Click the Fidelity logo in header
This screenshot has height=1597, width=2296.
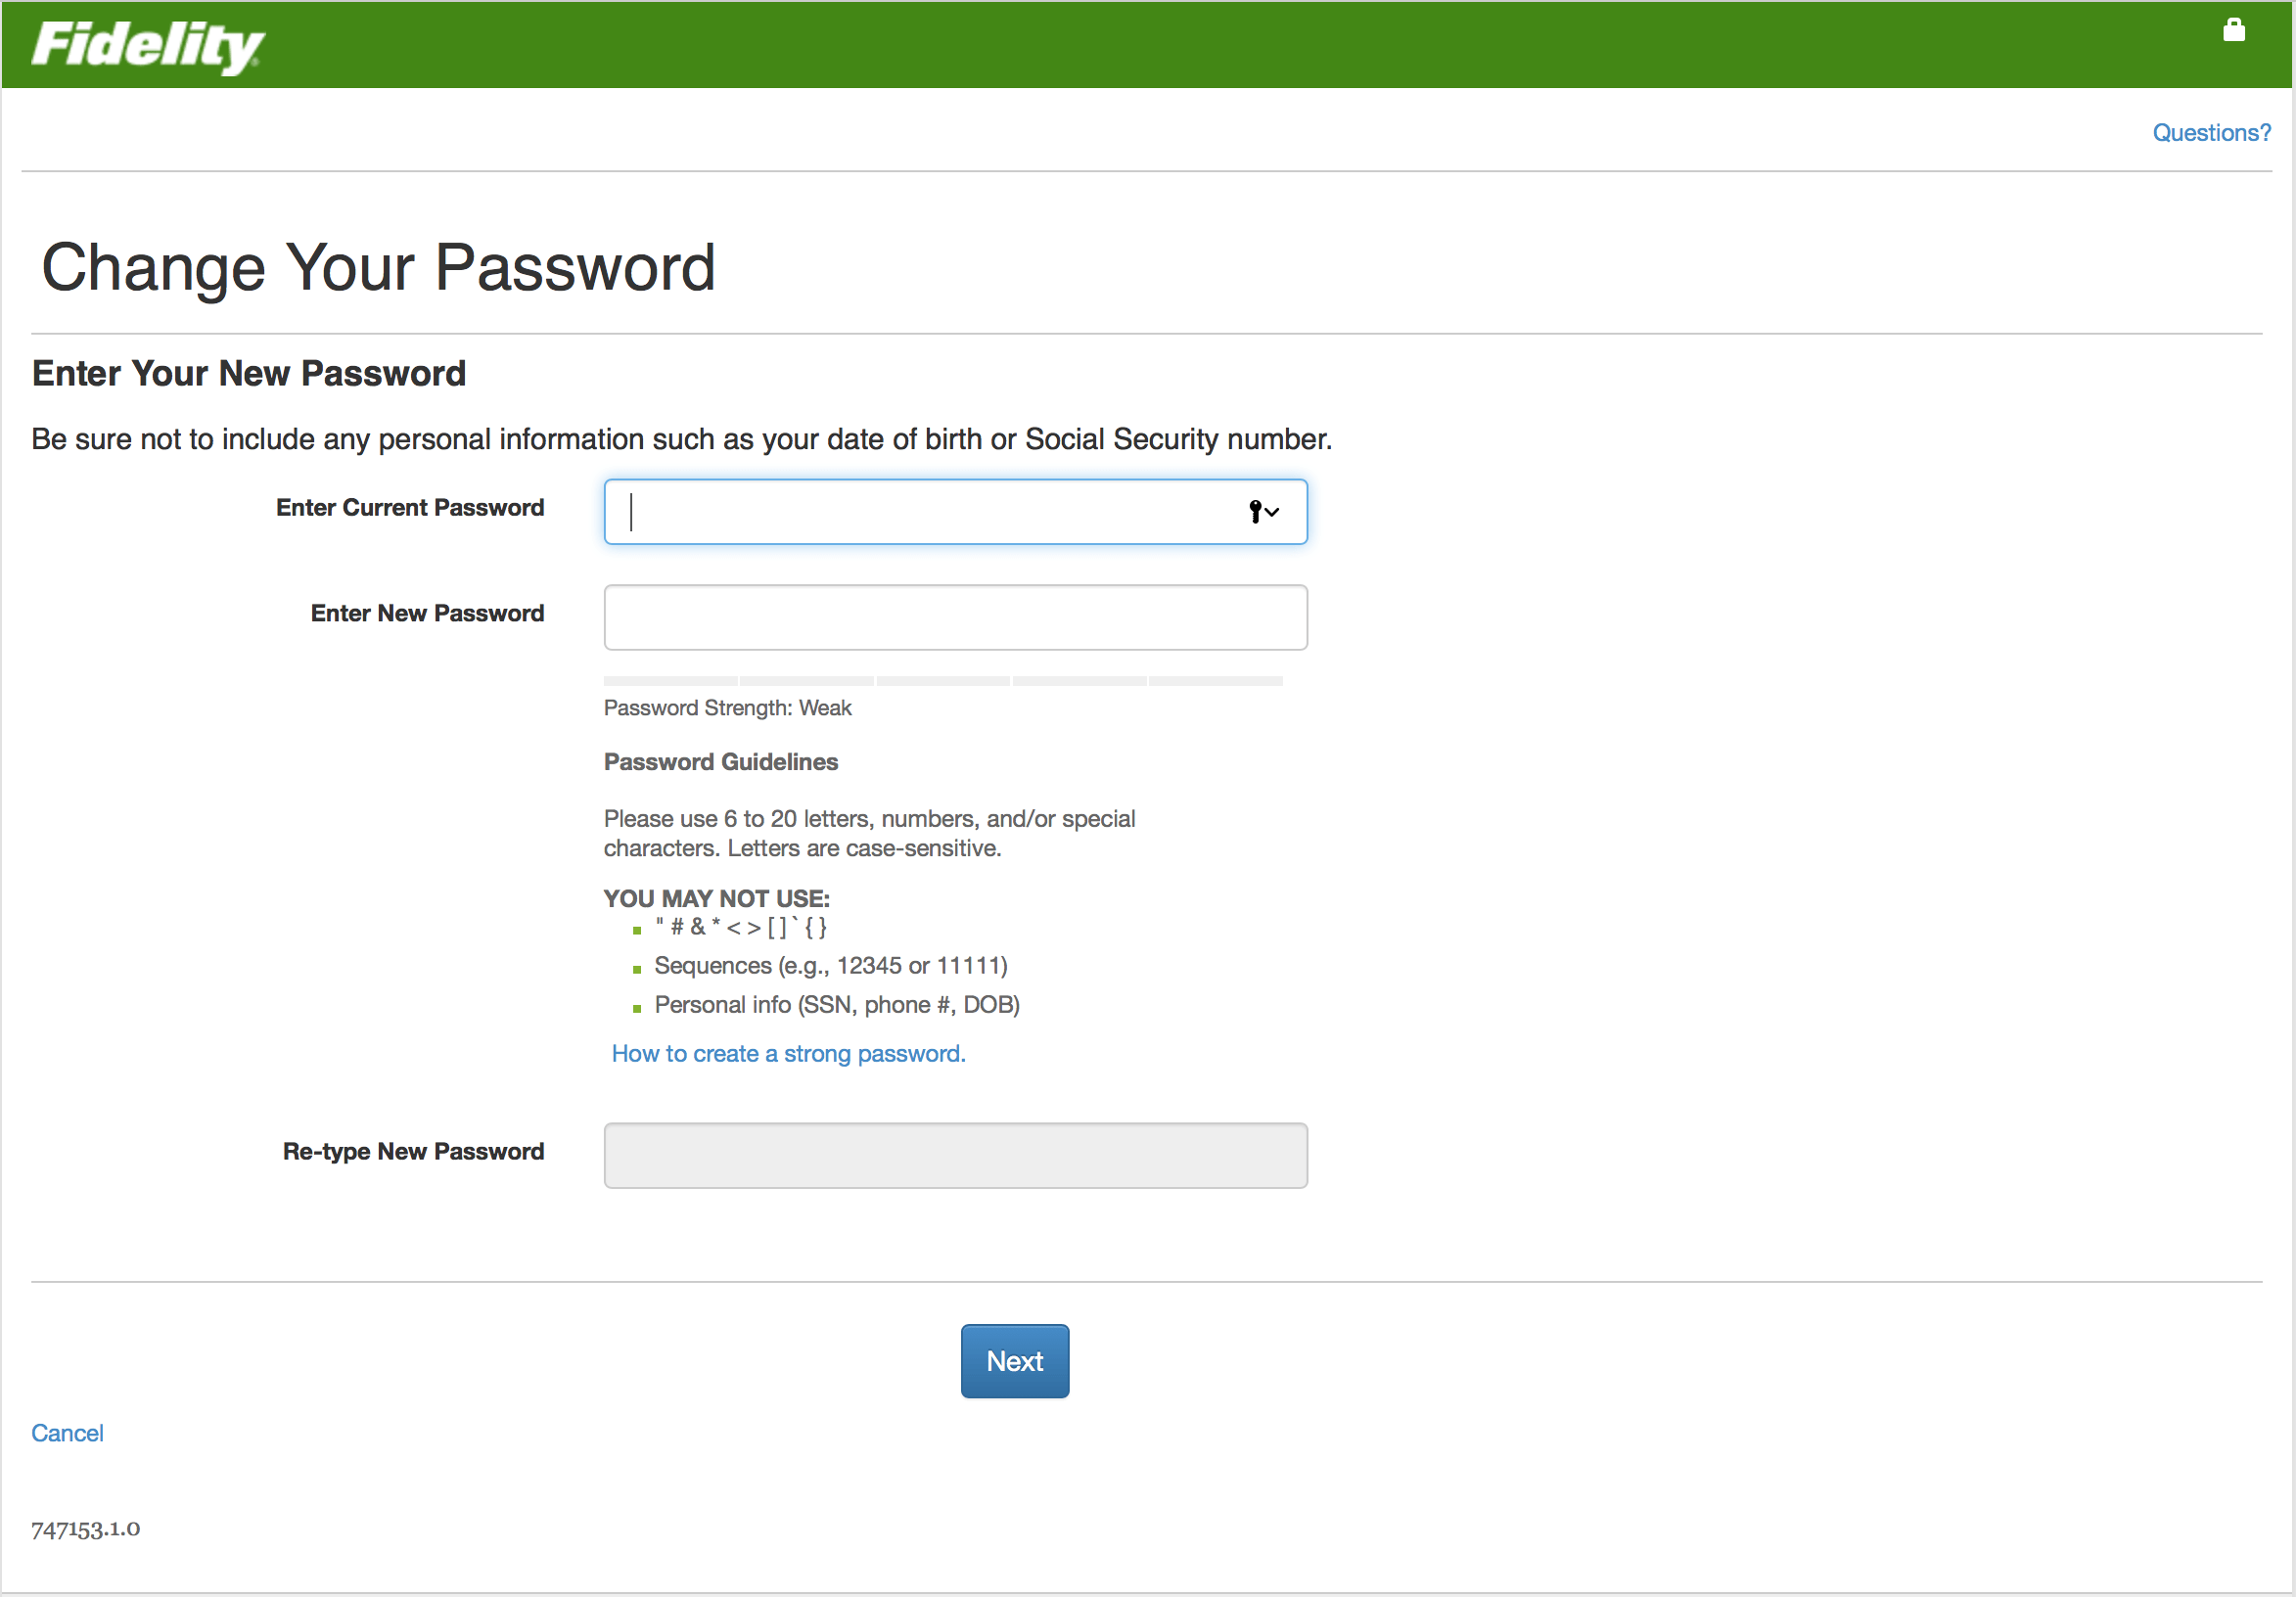pyautogui.click(x=147, y=45)
